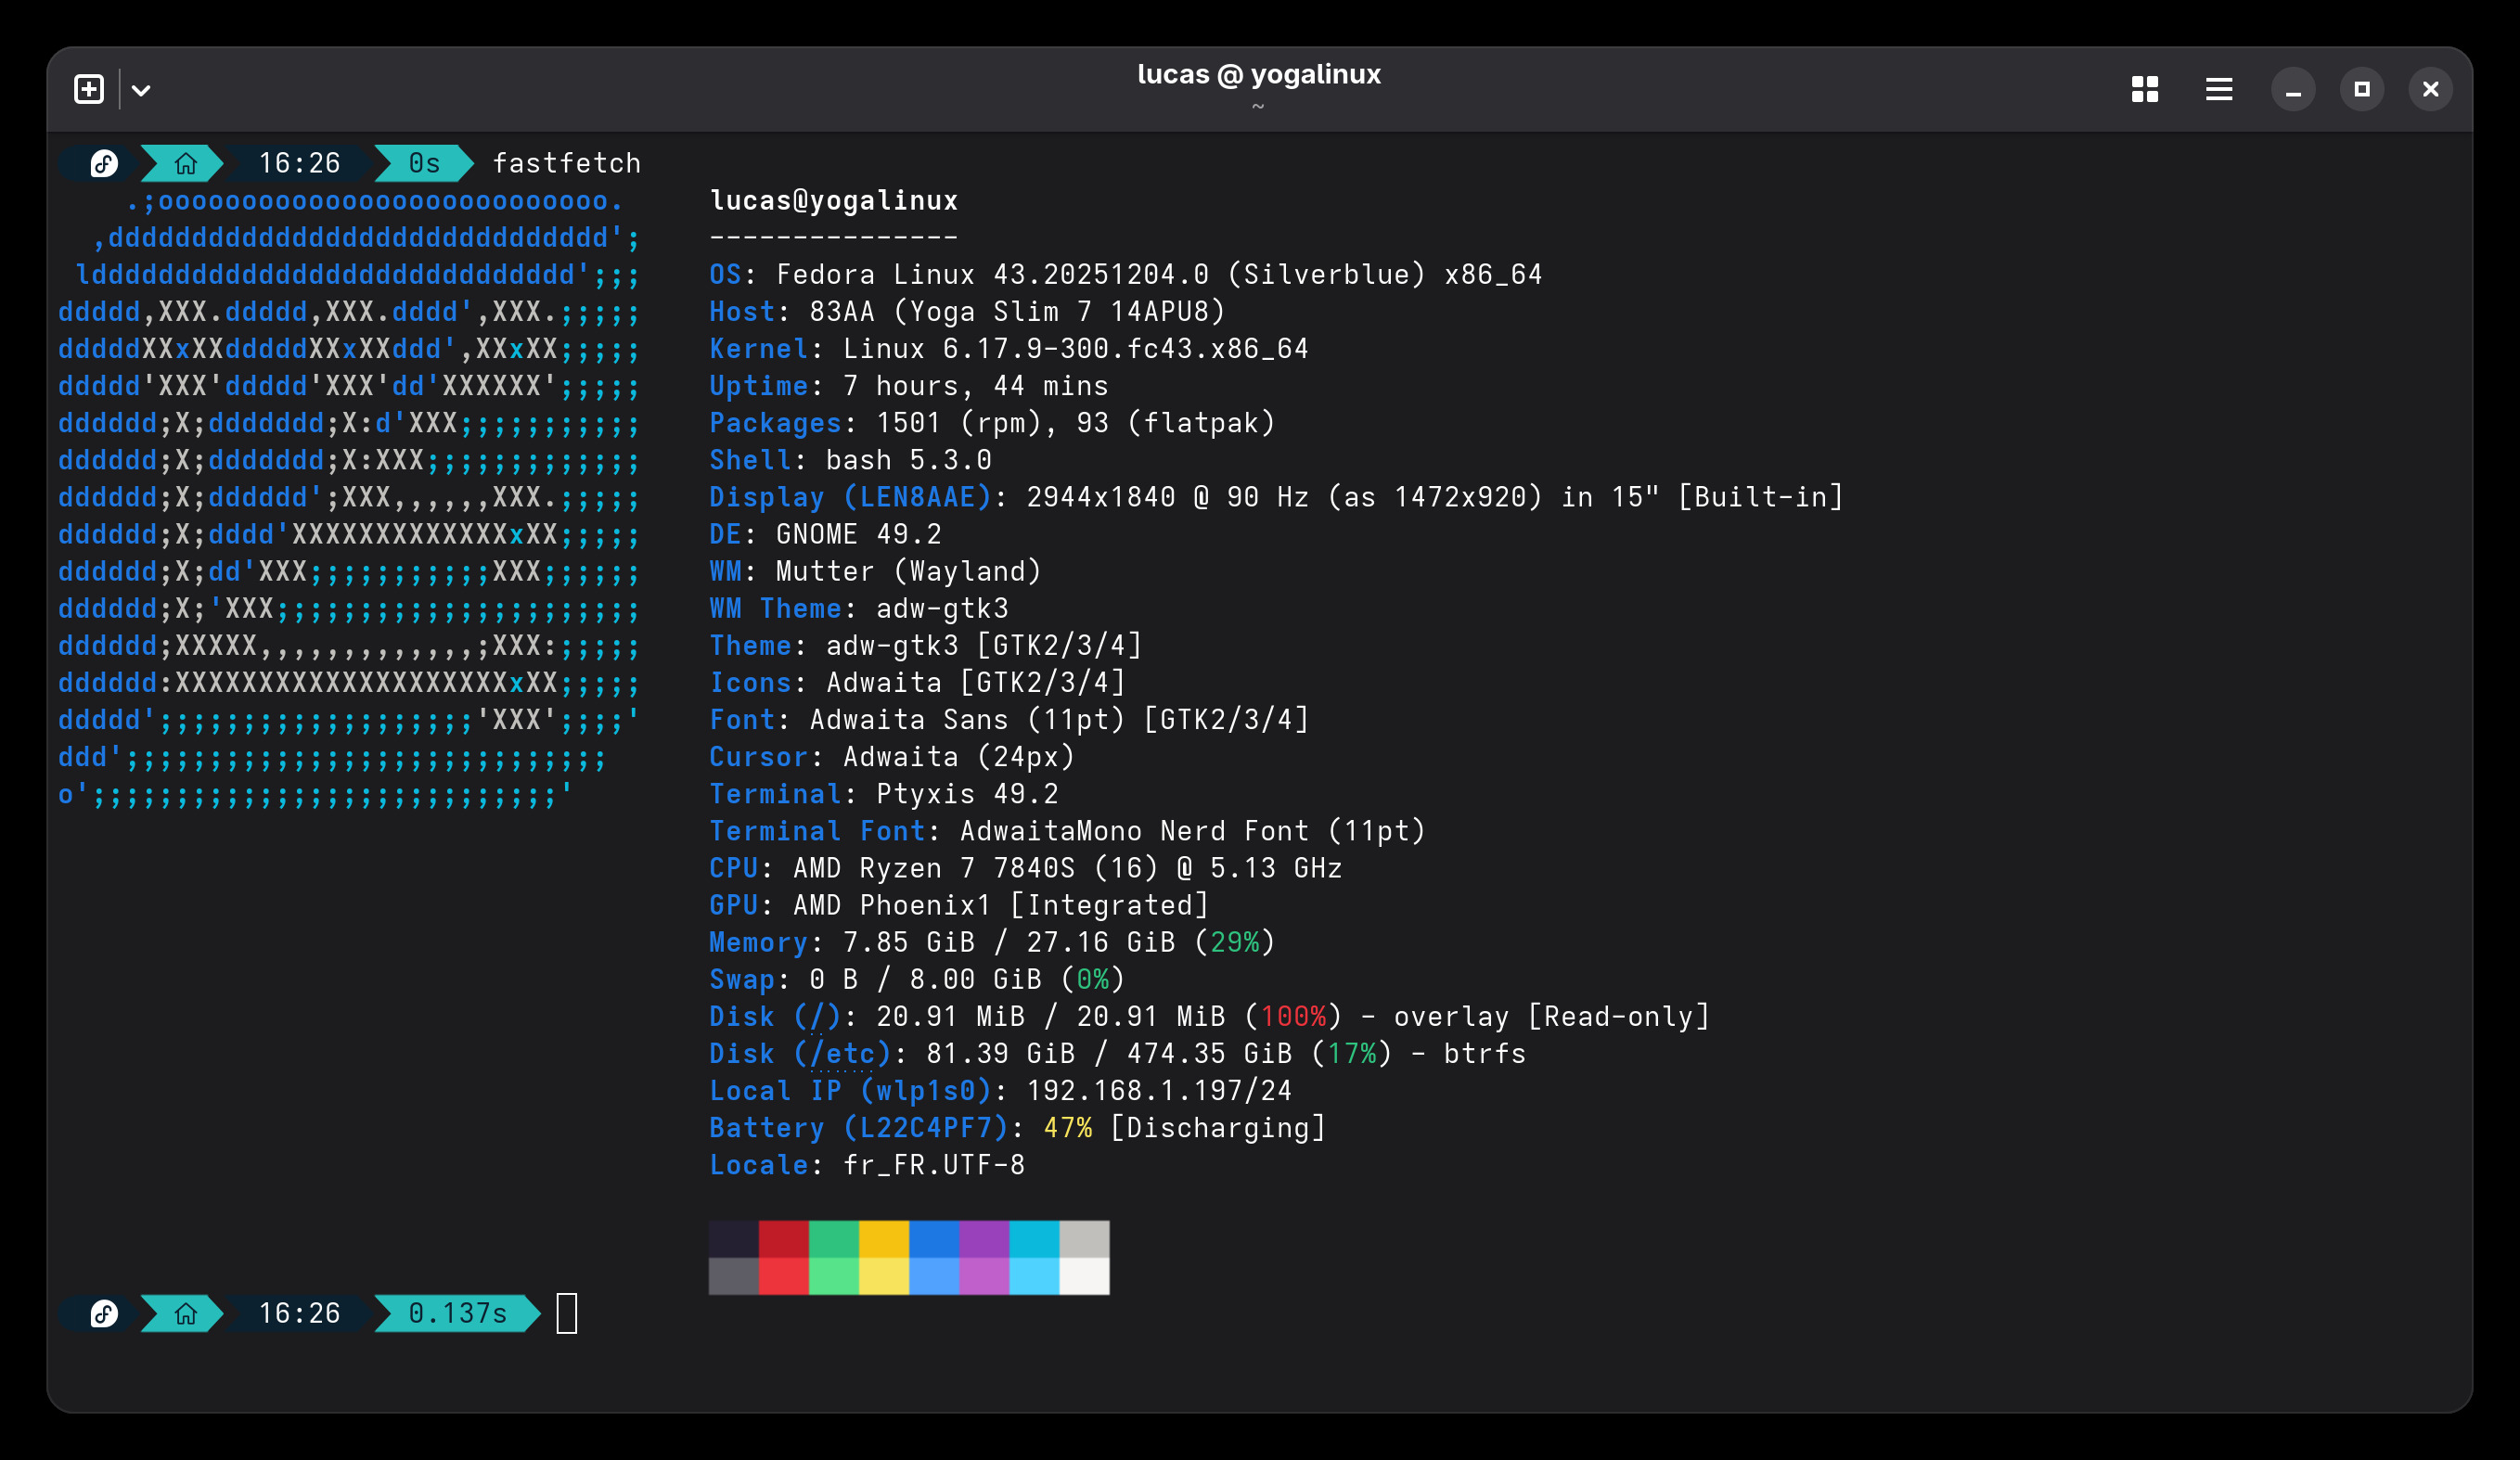Click the bright green color swatch
Image resolution: width=2520 pixels, height=1460 pixels.
coord(834,1276)
